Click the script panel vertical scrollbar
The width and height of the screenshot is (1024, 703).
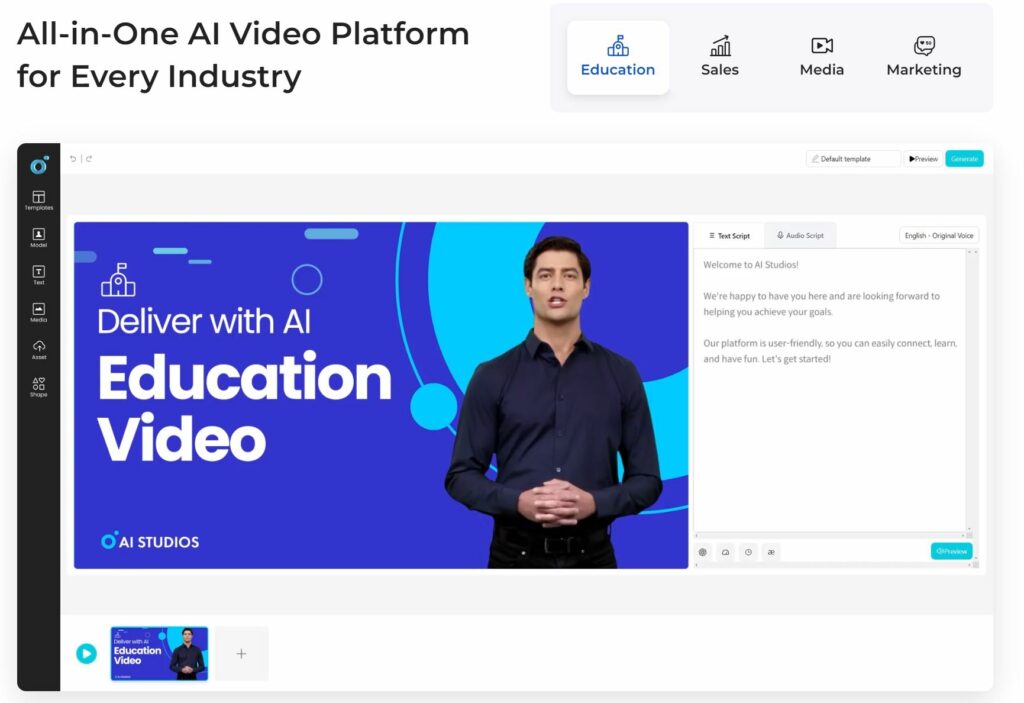[x=972, y=392]
